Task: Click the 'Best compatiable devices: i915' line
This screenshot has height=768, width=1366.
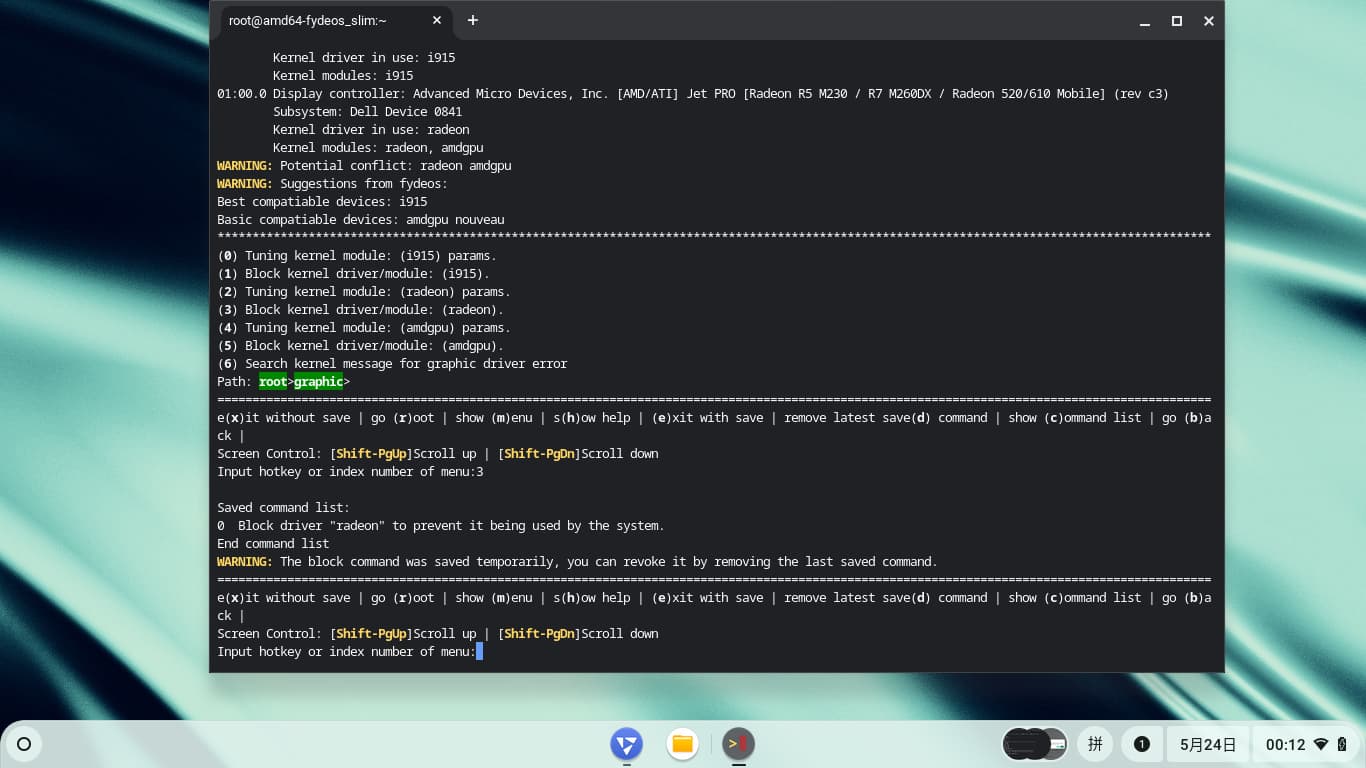Action: point(322,202)
